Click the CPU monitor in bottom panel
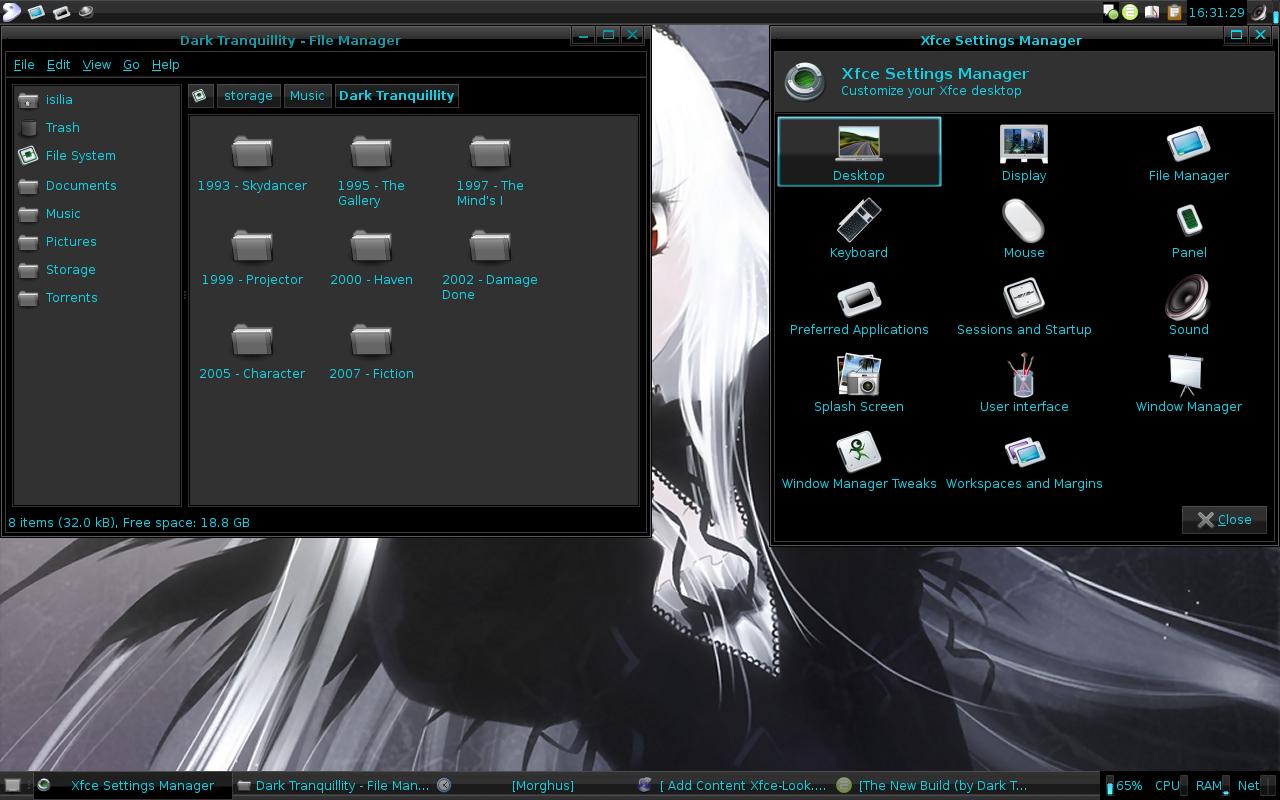Image resolution: width=1280 pixels, height=800 pixels. [x=1170, y=785]
